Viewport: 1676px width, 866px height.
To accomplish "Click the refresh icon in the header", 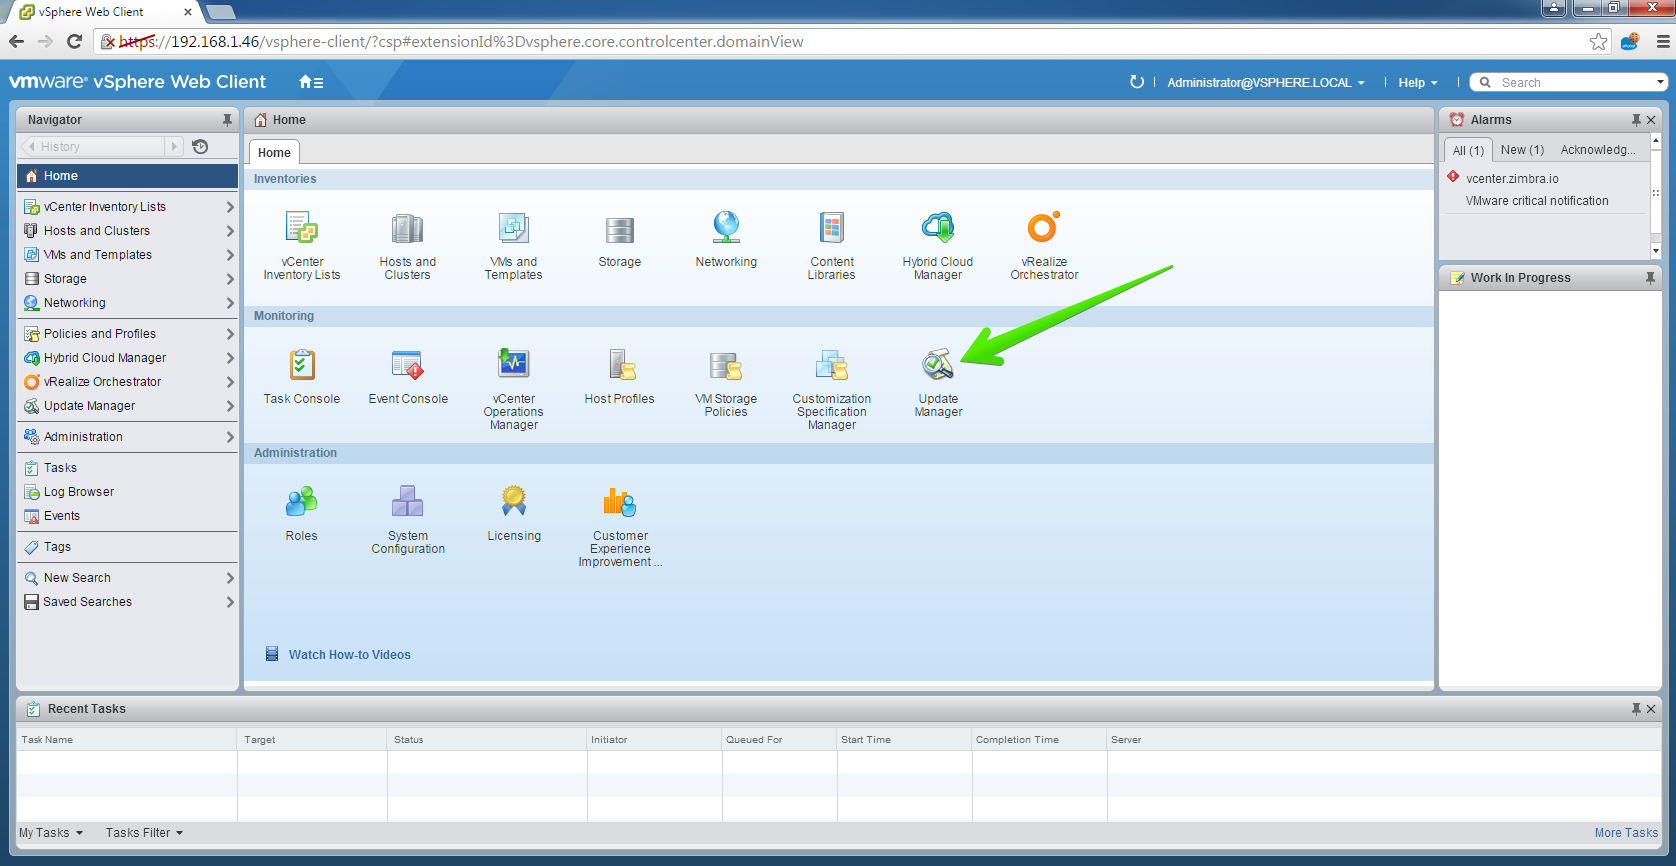I will point(1137,82).
